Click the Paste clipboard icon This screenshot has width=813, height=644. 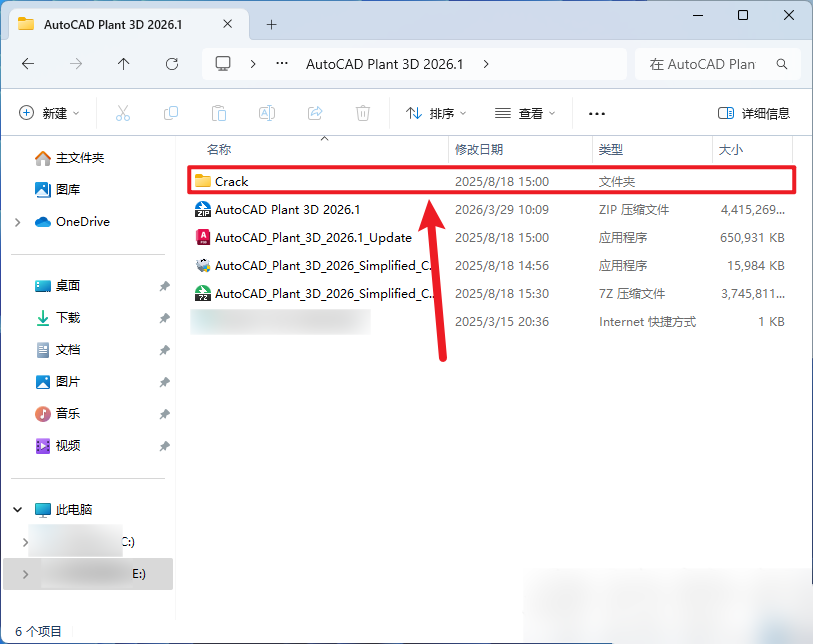[x=219, y=113]
